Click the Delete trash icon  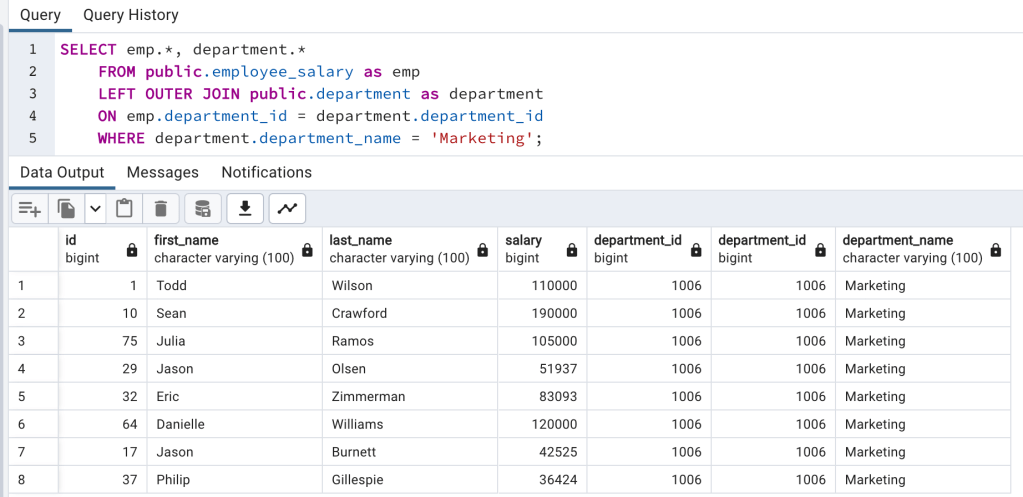tap(160, 209)
